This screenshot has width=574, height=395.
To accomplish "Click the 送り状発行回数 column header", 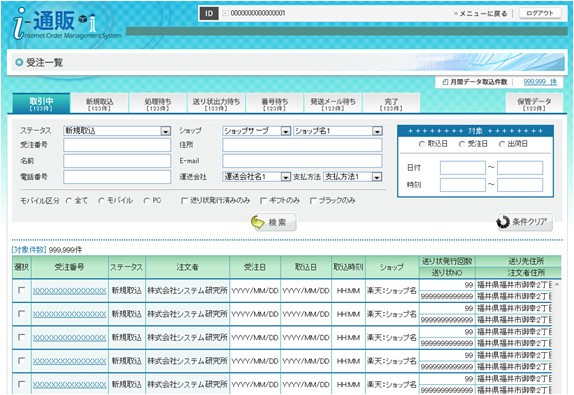I will [447, 261].
